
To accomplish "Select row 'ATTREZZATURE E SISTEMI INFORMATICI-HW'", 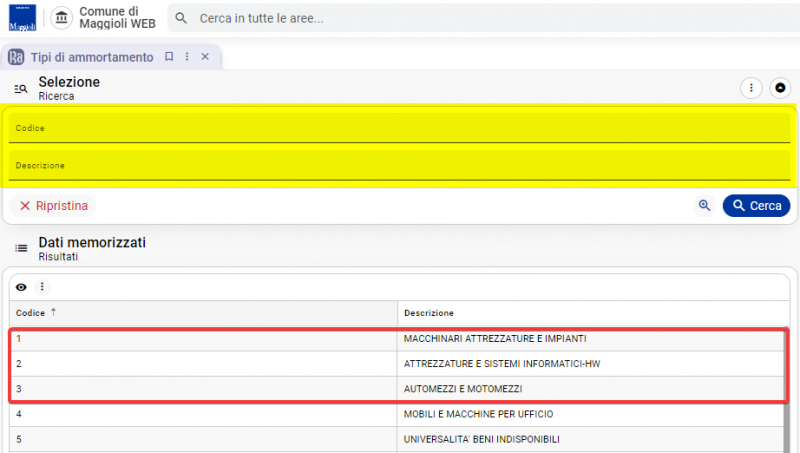I will pyautogui.click(x=397, y=364).
